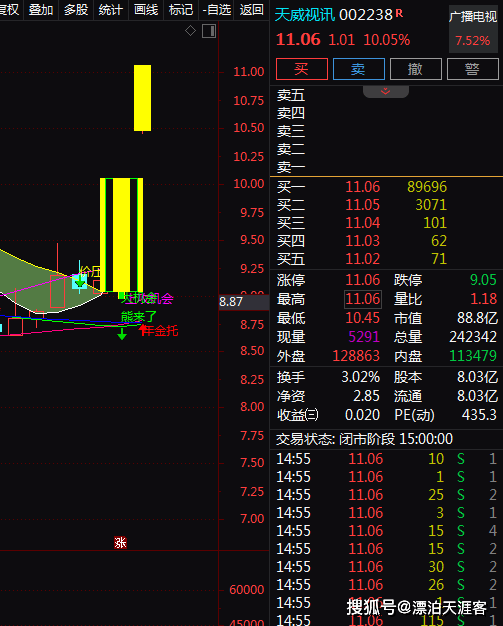Click the 外盘 value 128863
503x626 pixels.
click(x=356, y=356)
